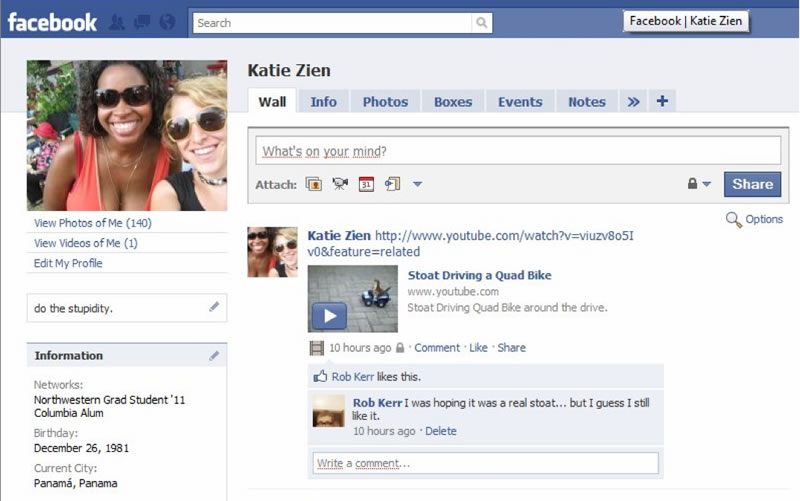Click Rob Kerr's comment avatar
This screenshot has height=501, width=800.
point(329,411)
